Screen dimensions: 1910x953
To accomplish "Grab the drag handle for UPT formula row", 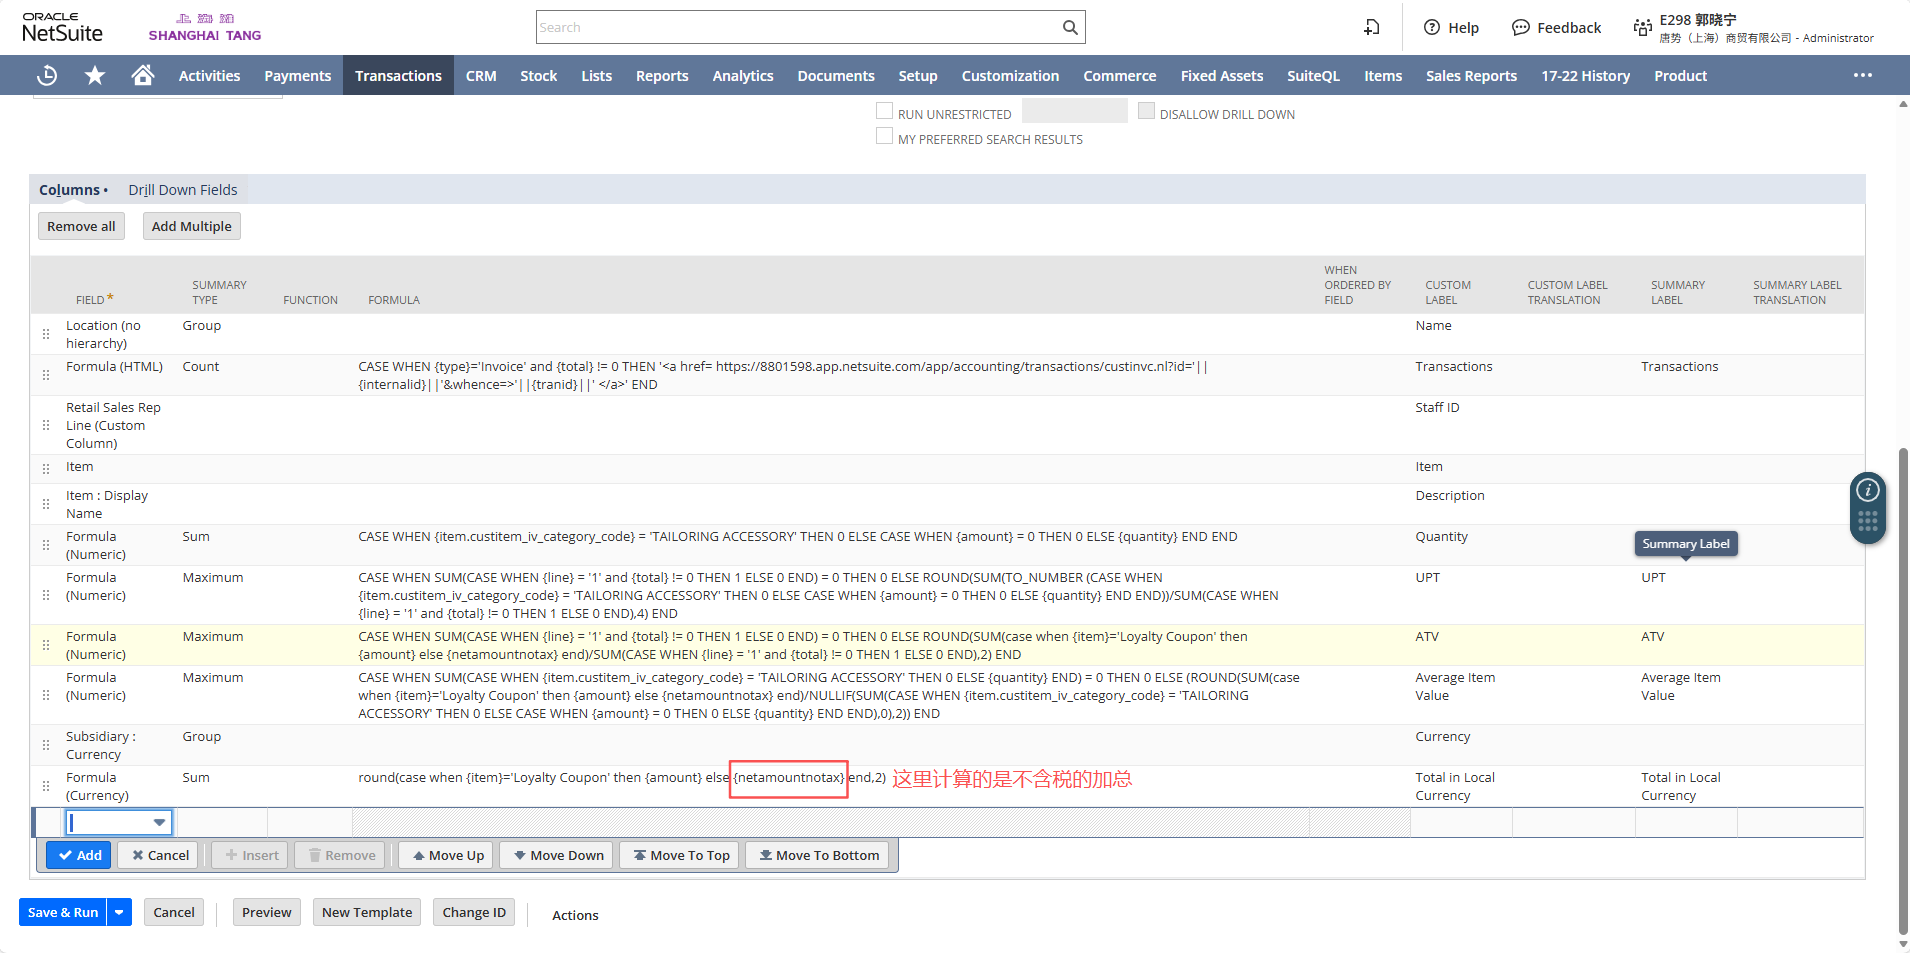I will point(46,595).
